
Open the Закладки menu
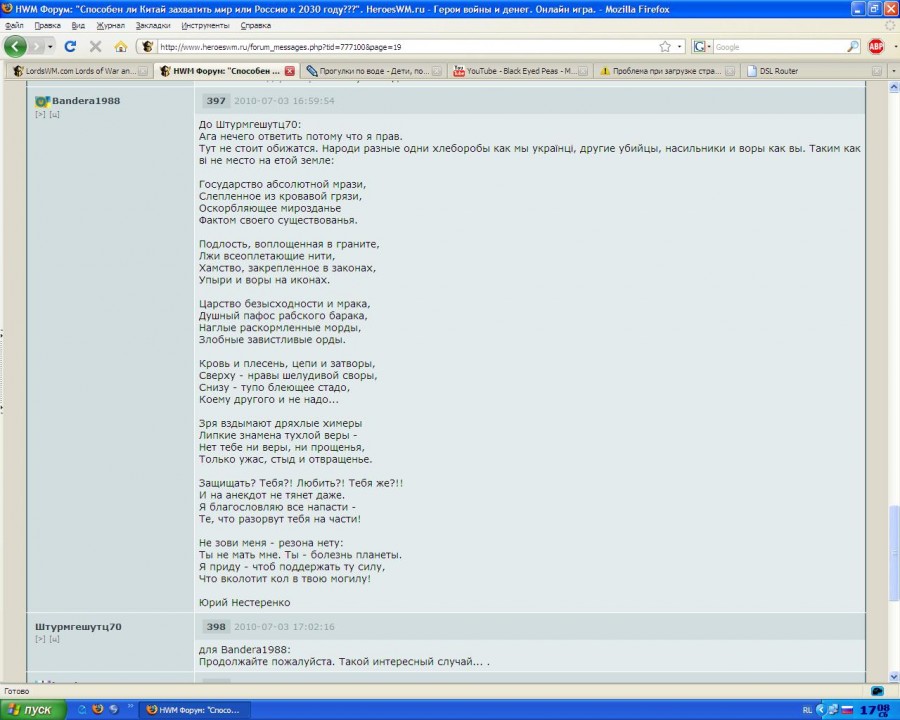[x=153, y=25]
